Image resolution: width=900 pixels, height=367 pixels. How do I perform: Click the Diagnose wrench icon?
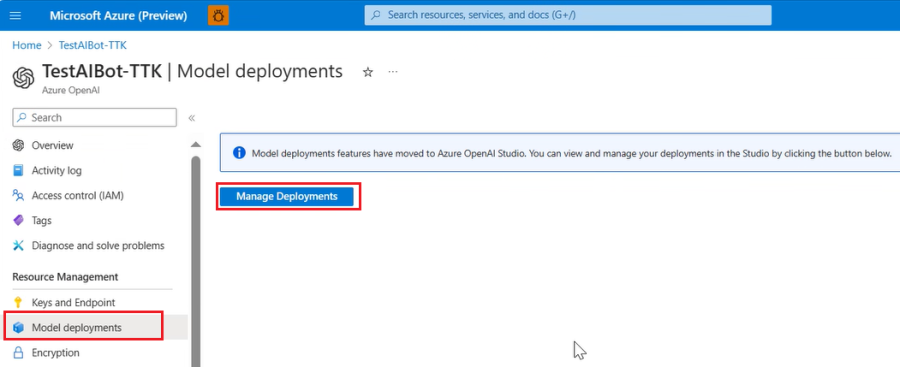[x=18, y=245]
